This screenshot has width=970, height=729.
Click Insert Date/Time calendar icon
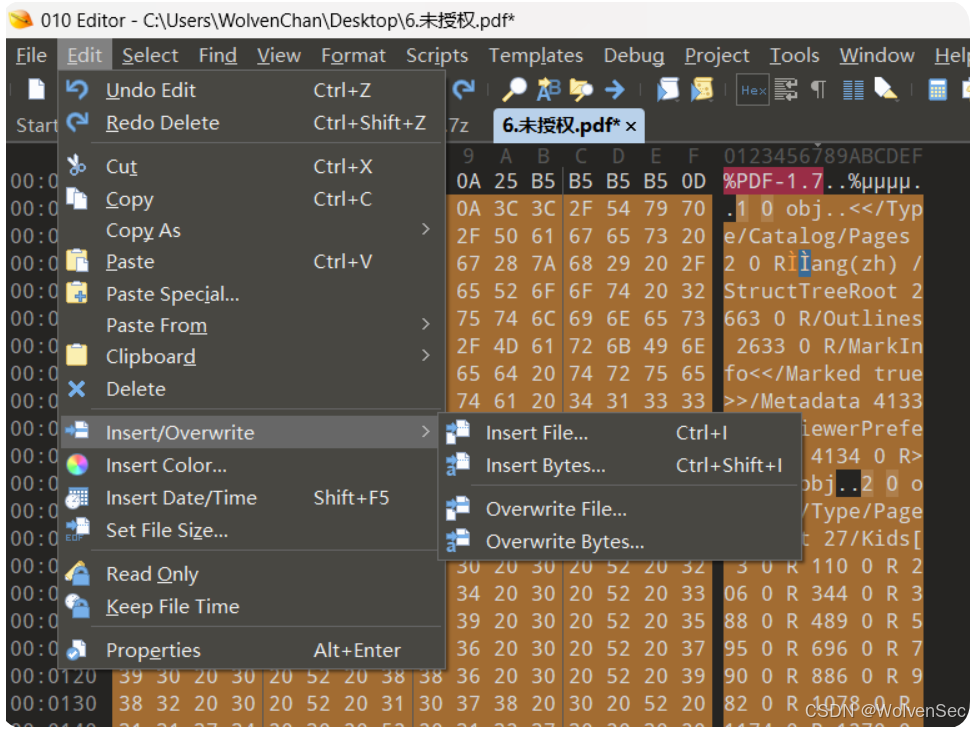[x=77, y=498]
